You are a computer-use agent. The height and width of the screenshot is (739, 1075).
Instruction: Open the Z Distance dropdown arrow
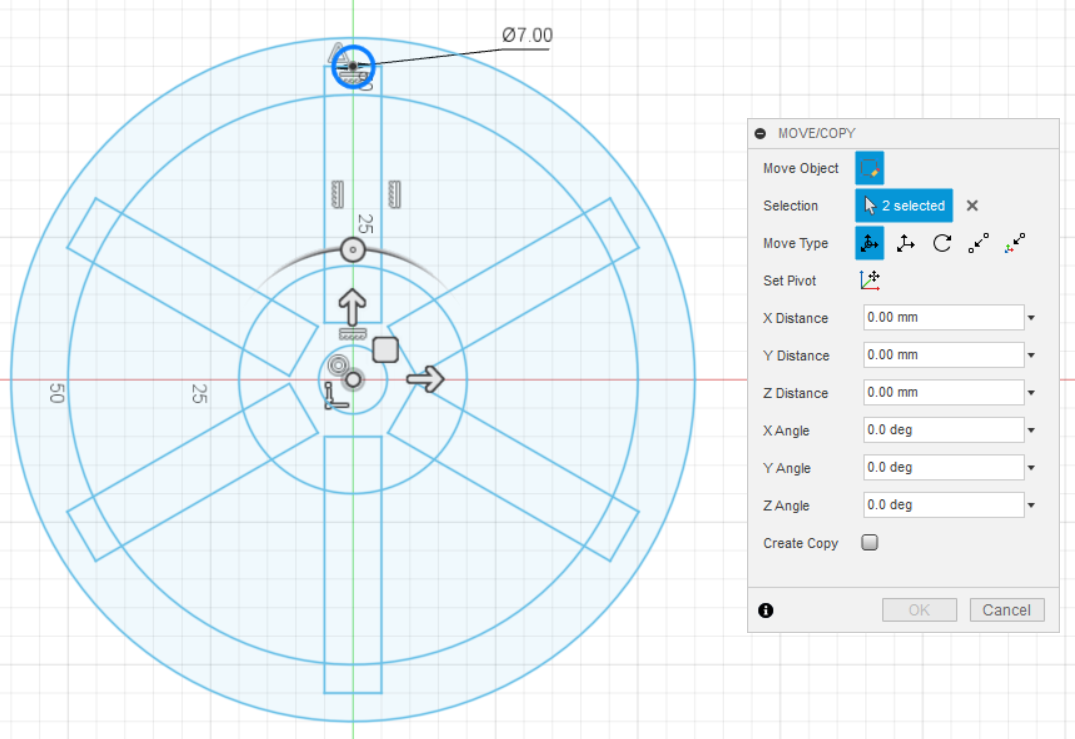click(x=1031, y=393)
